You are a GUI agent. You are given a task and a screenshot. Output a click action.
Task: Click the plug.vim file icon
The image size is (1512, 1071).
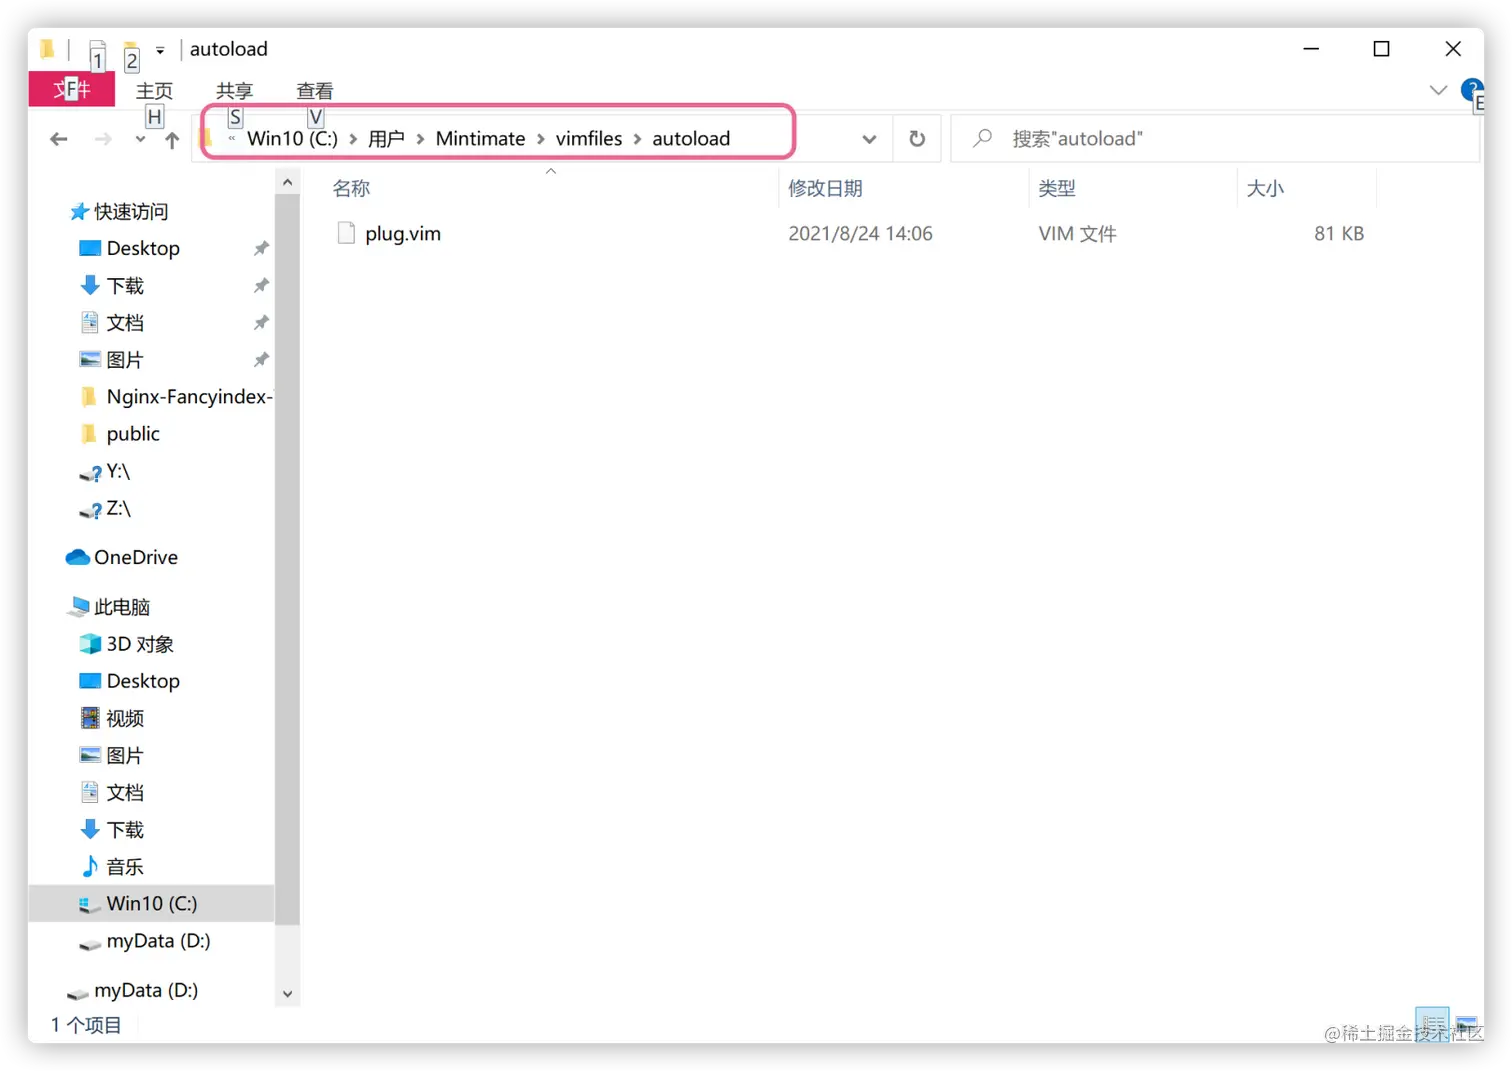[346, 233]
